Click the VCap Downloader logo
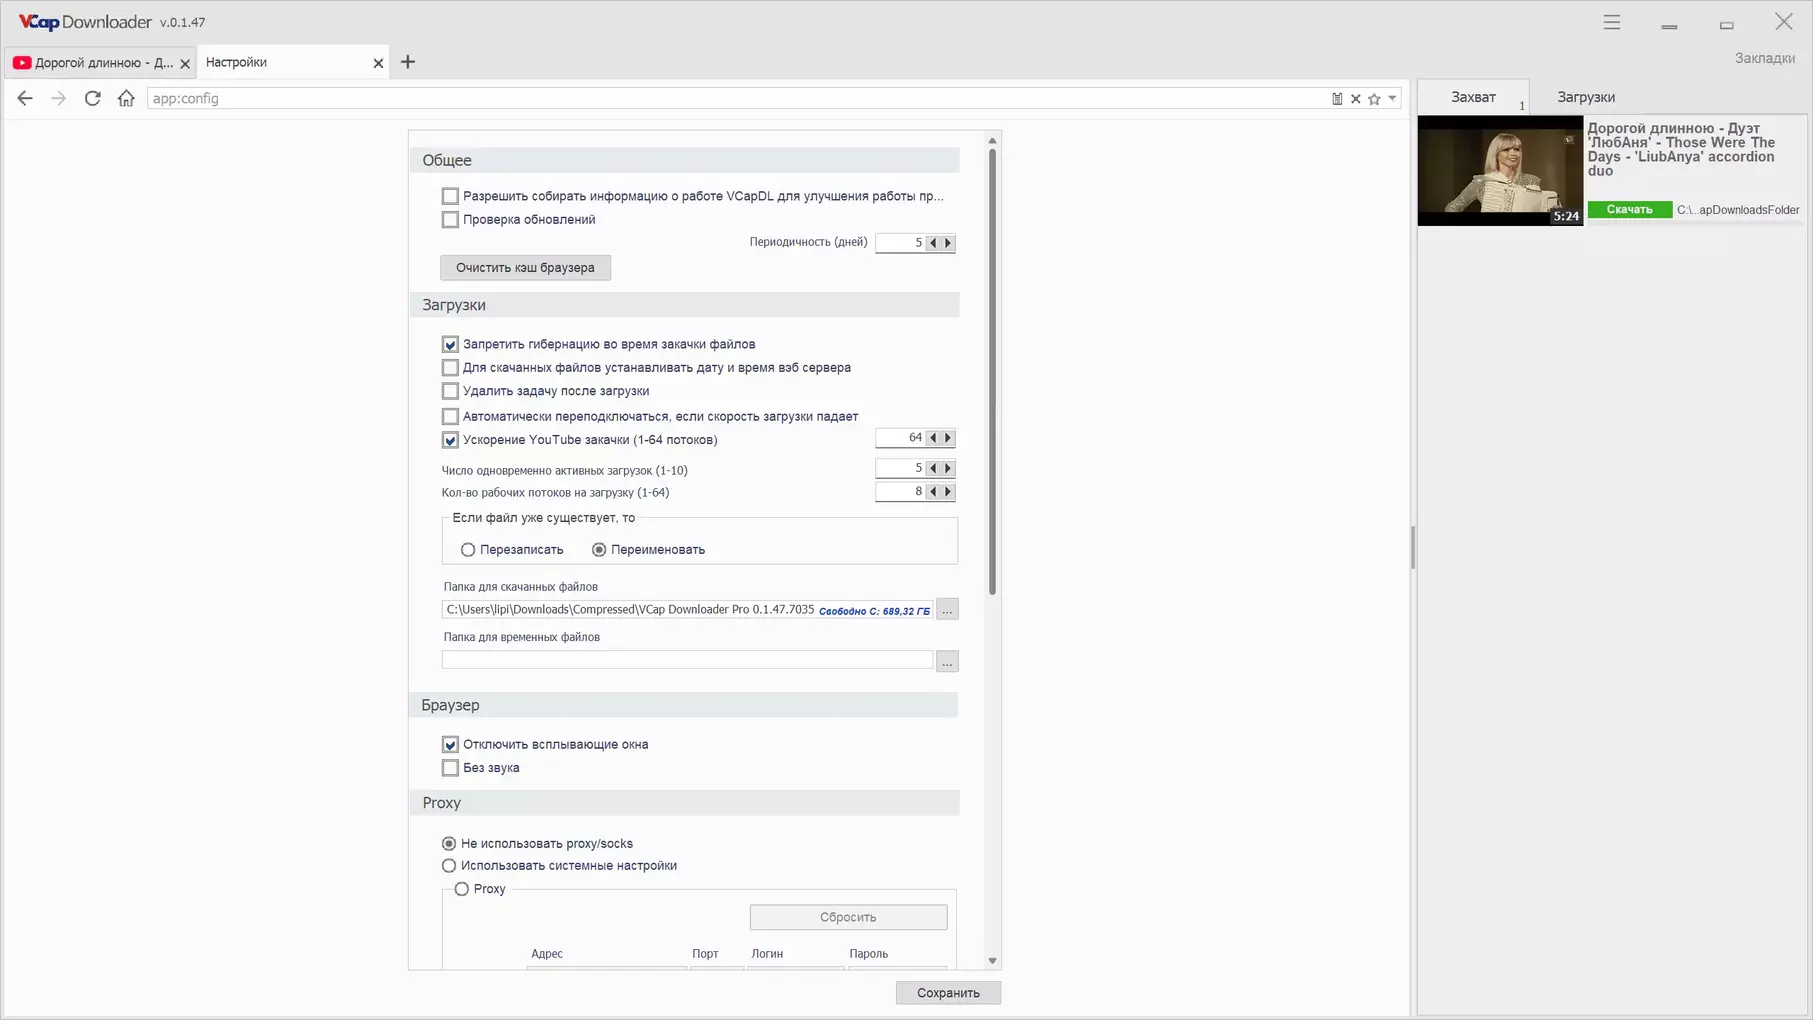The width and height of the screenshot is (1813, 1020). point(85,22)
